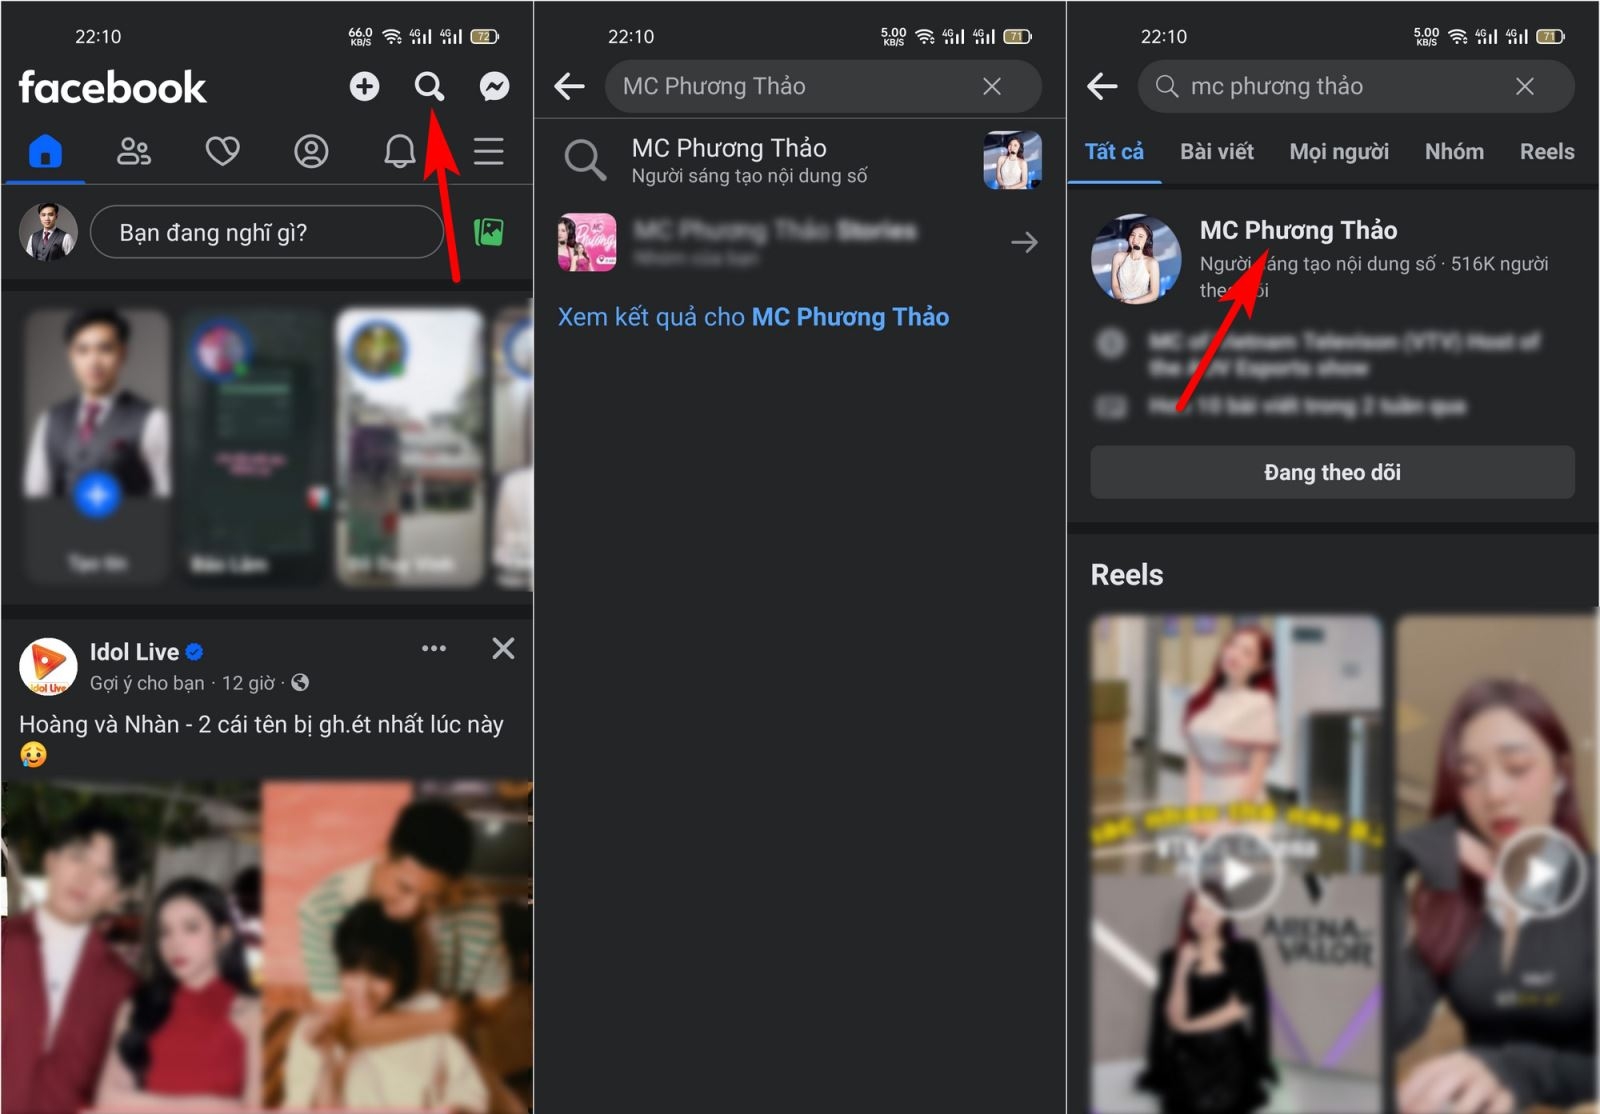This screenshot has width=1600, height=1114.
Task: Select the 'Tất cả' results tab
Action: pyautogui.click(x=1114, y=152)
